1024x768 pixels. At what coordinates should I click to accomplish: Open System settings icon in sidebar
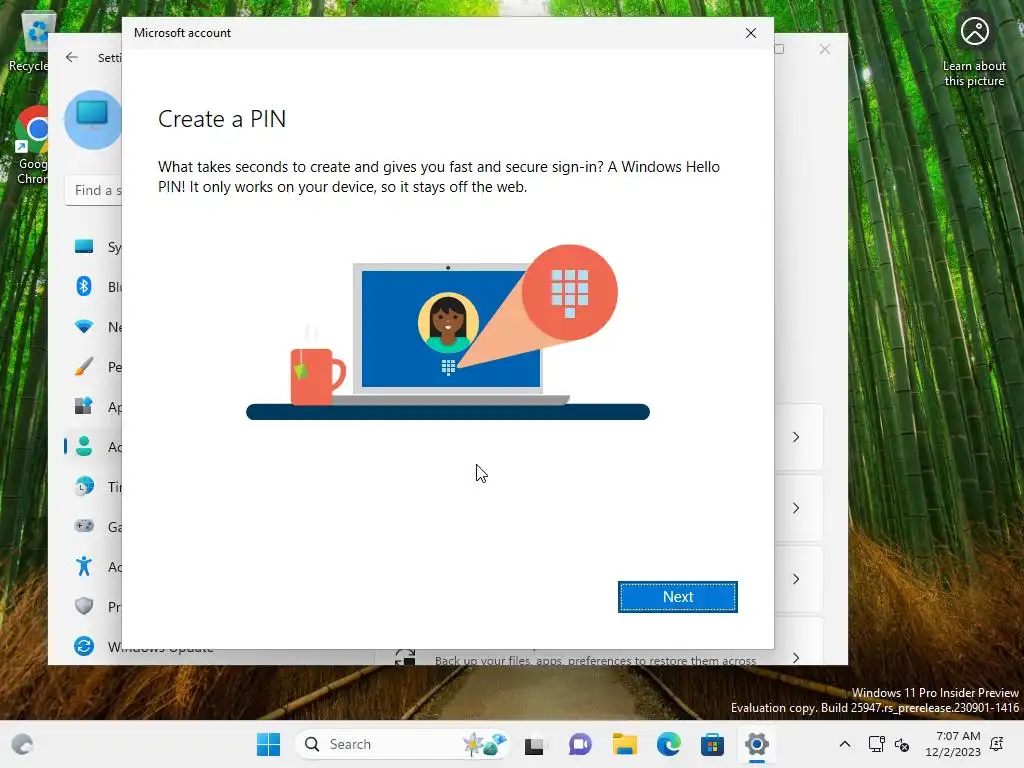tap(84, 247)
